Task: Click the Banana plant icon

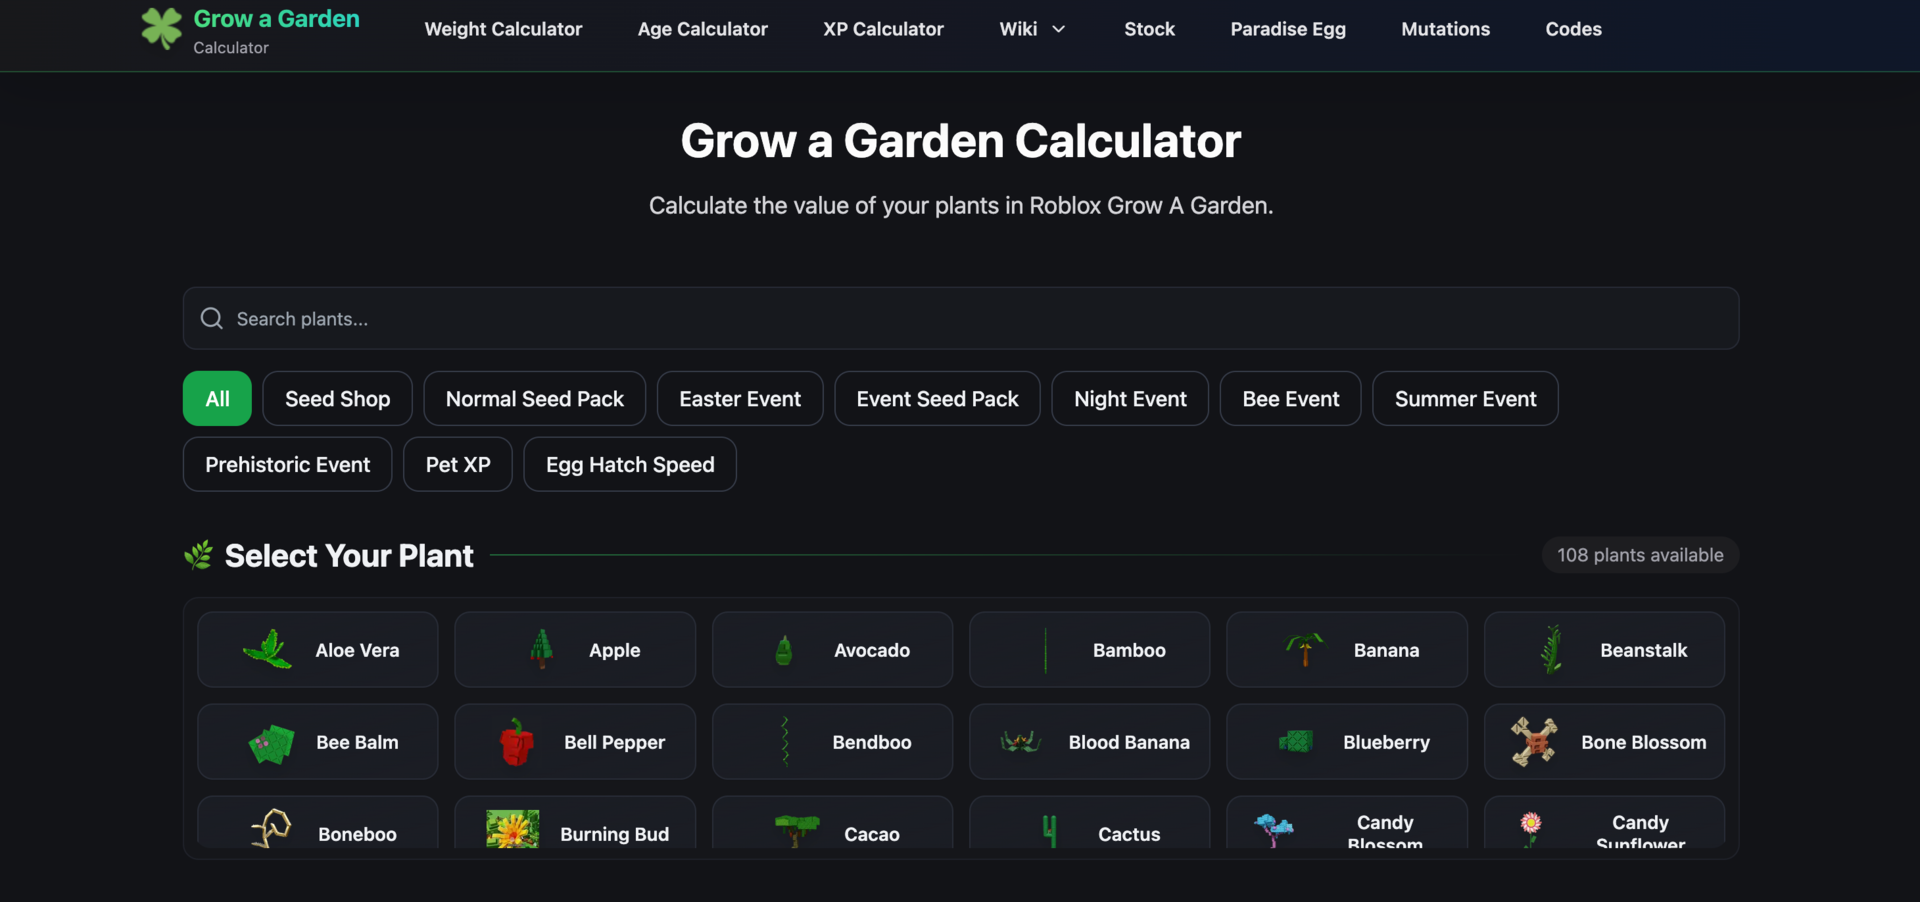Action: click(1304, 649)
